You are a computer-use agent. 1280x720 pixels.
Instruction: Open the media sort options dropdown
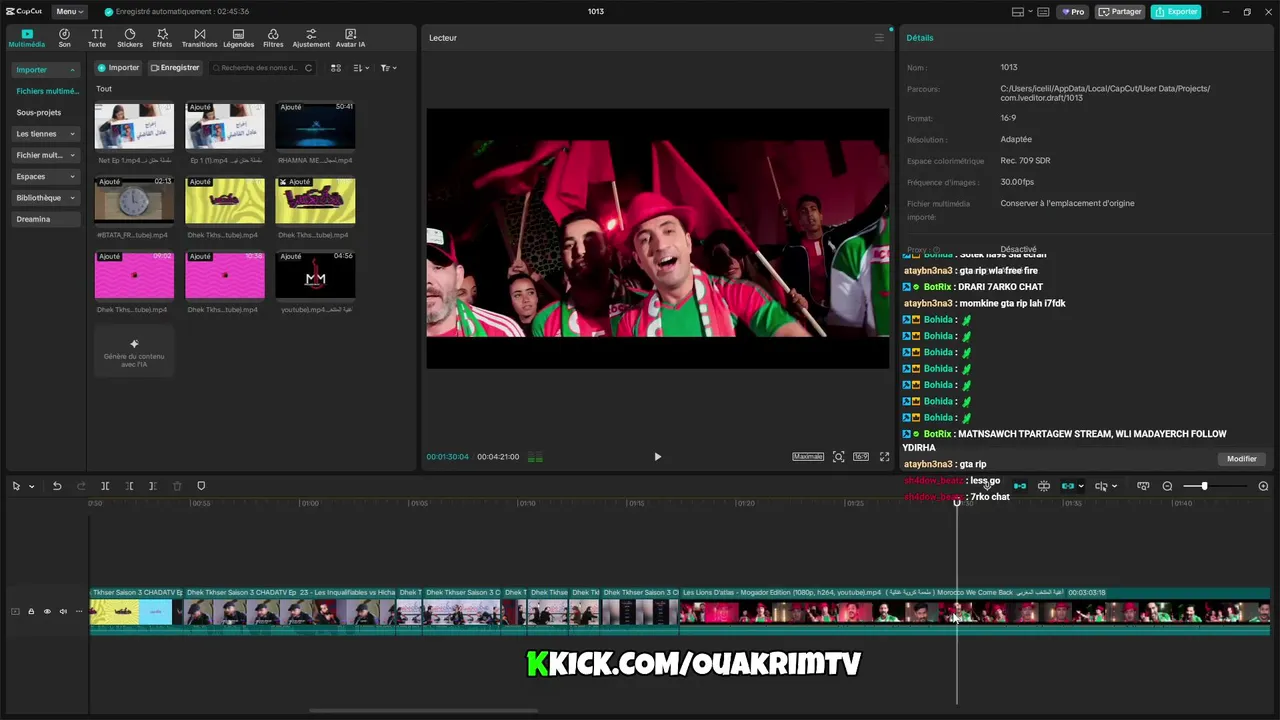pyautogui.click(x=361, y=68)
